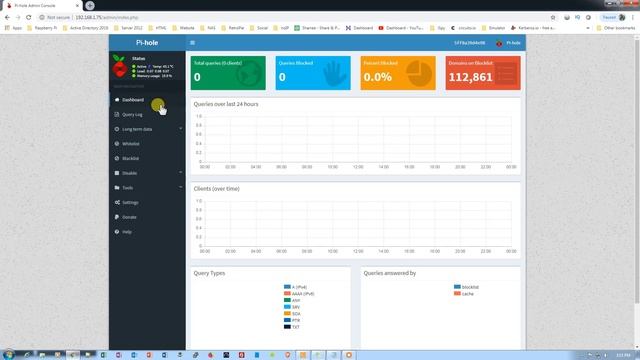Open the Dashboard menu item
The width and height of the screenshot is (640, 360).
tap(147, 100)
